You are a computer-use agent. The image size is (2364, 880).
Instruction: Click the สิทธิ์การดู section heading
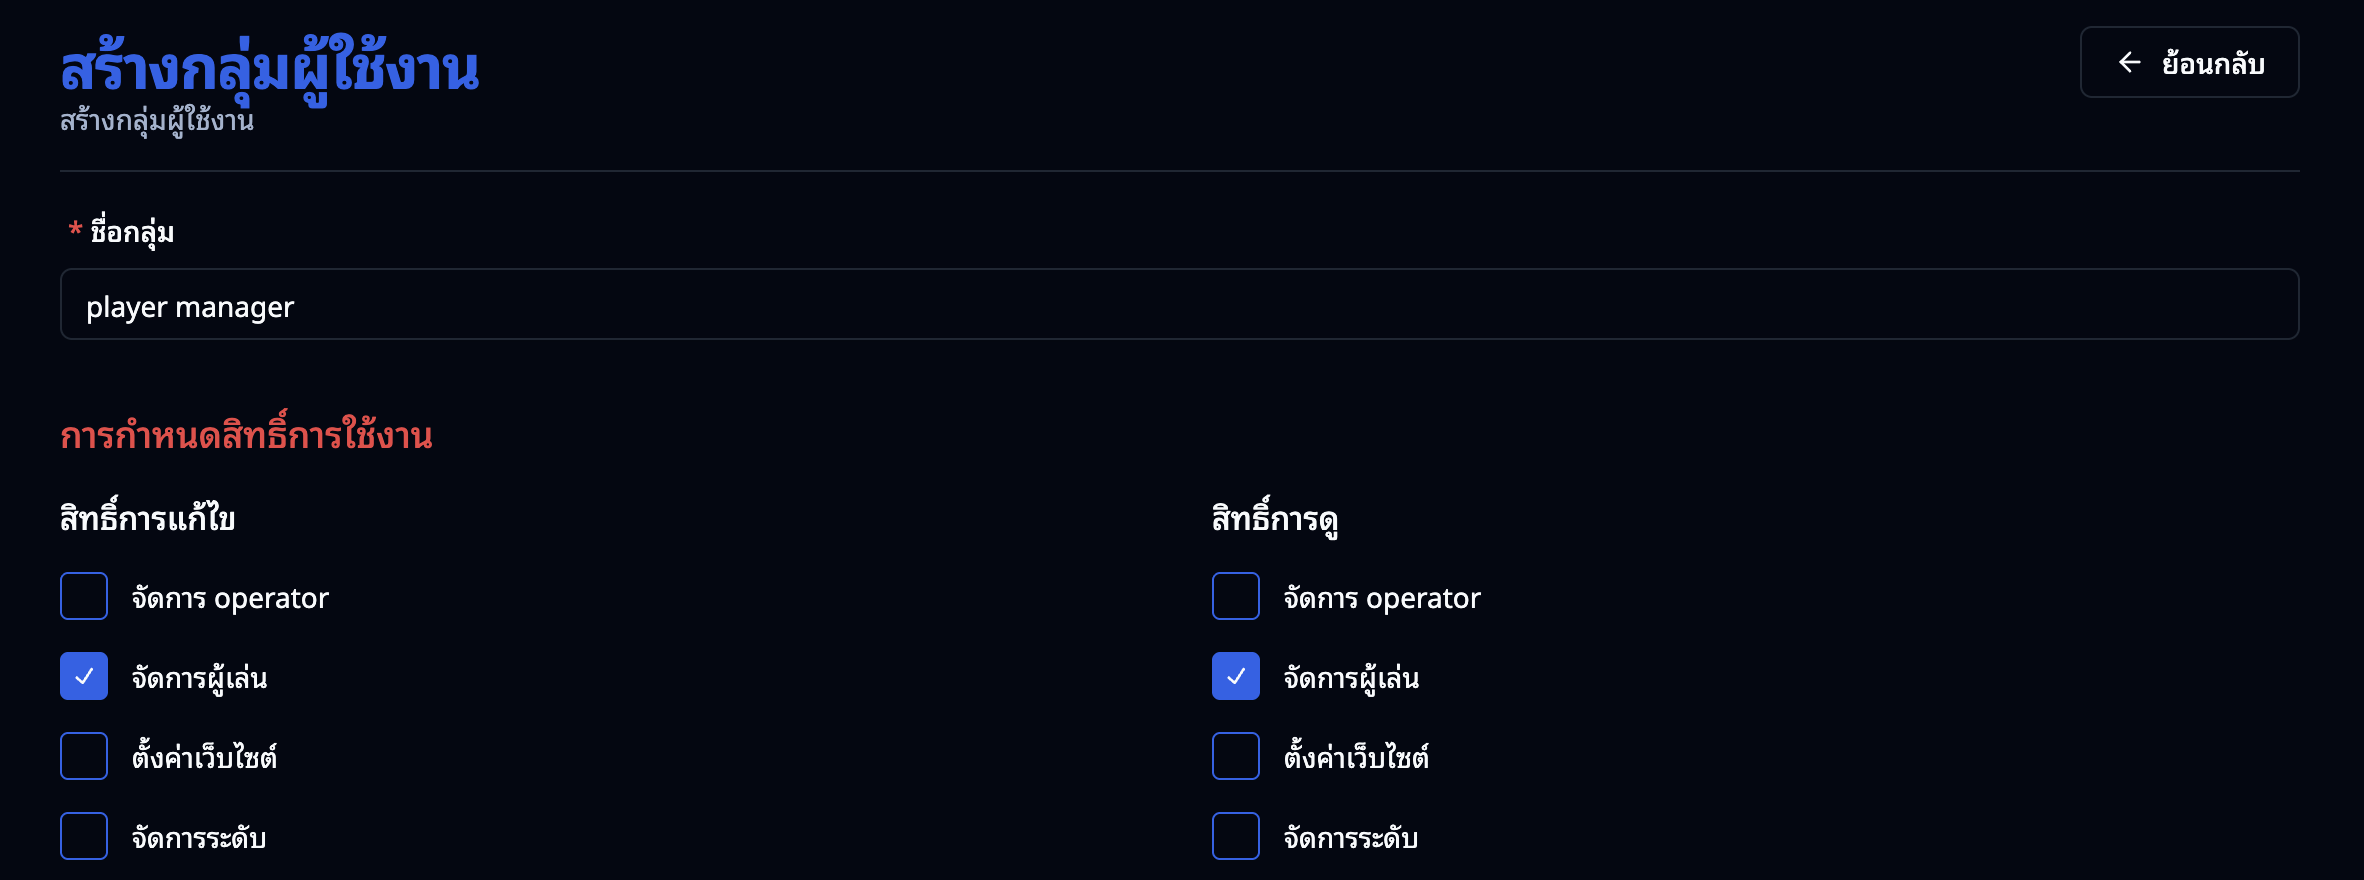pyautogui.click(x=1274, y=518)
